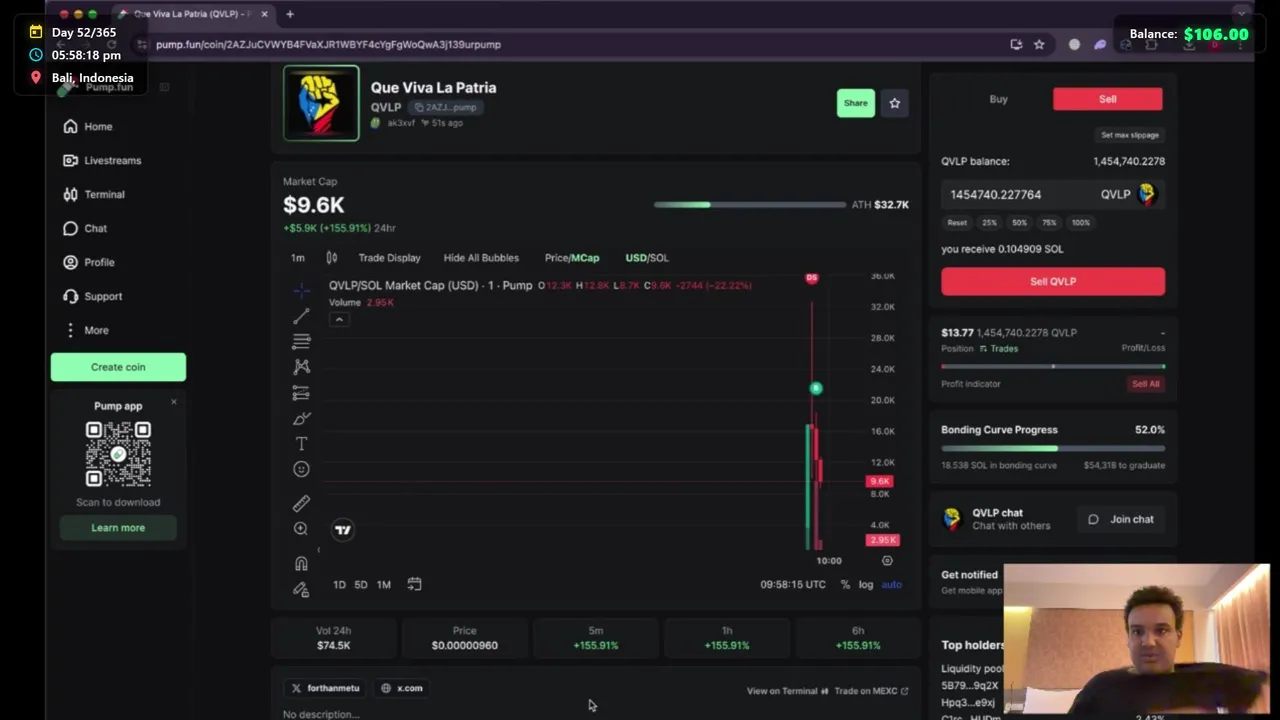This screenshot has width=1280, height=720.
Task: Open the 1m timeframe selector
Action: pos(298,258)
